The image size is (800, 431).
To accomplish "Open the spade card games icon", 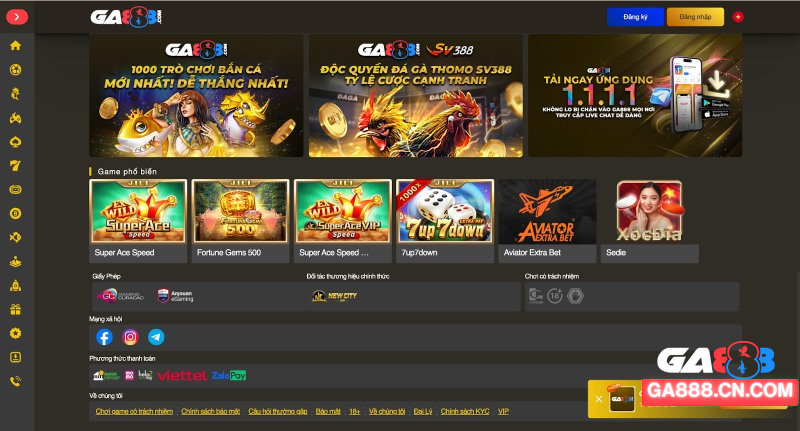I will click(x=15, y=142).
